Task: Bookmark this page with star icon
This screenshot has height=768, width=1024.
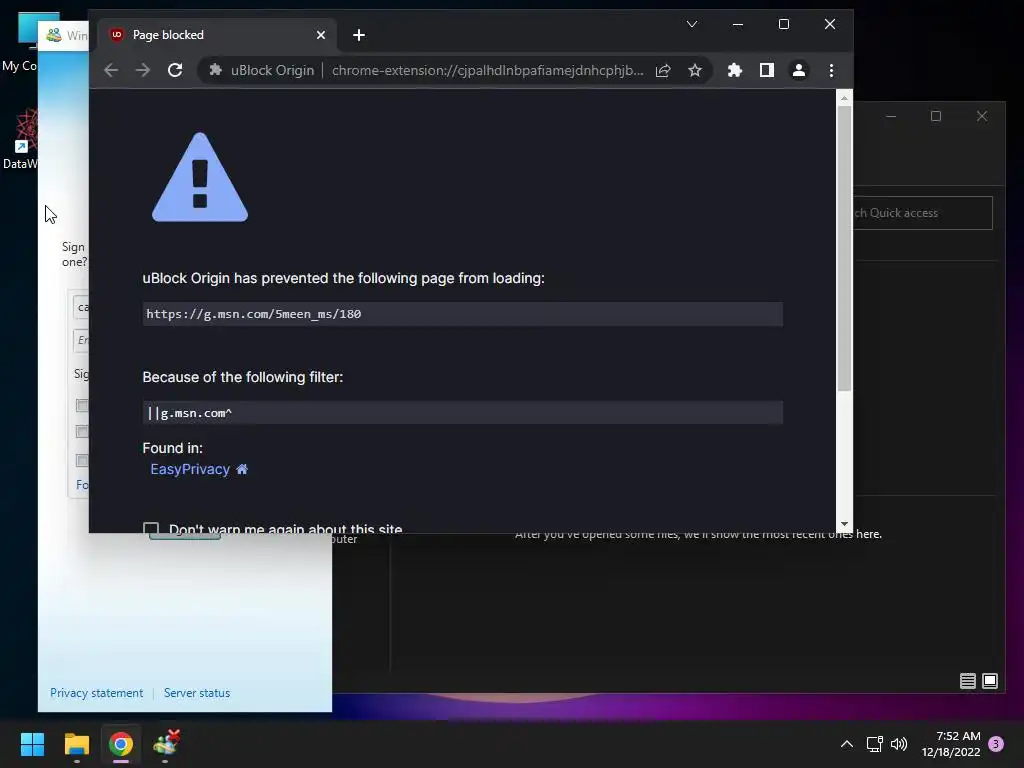Action: [x=695, y=70]
